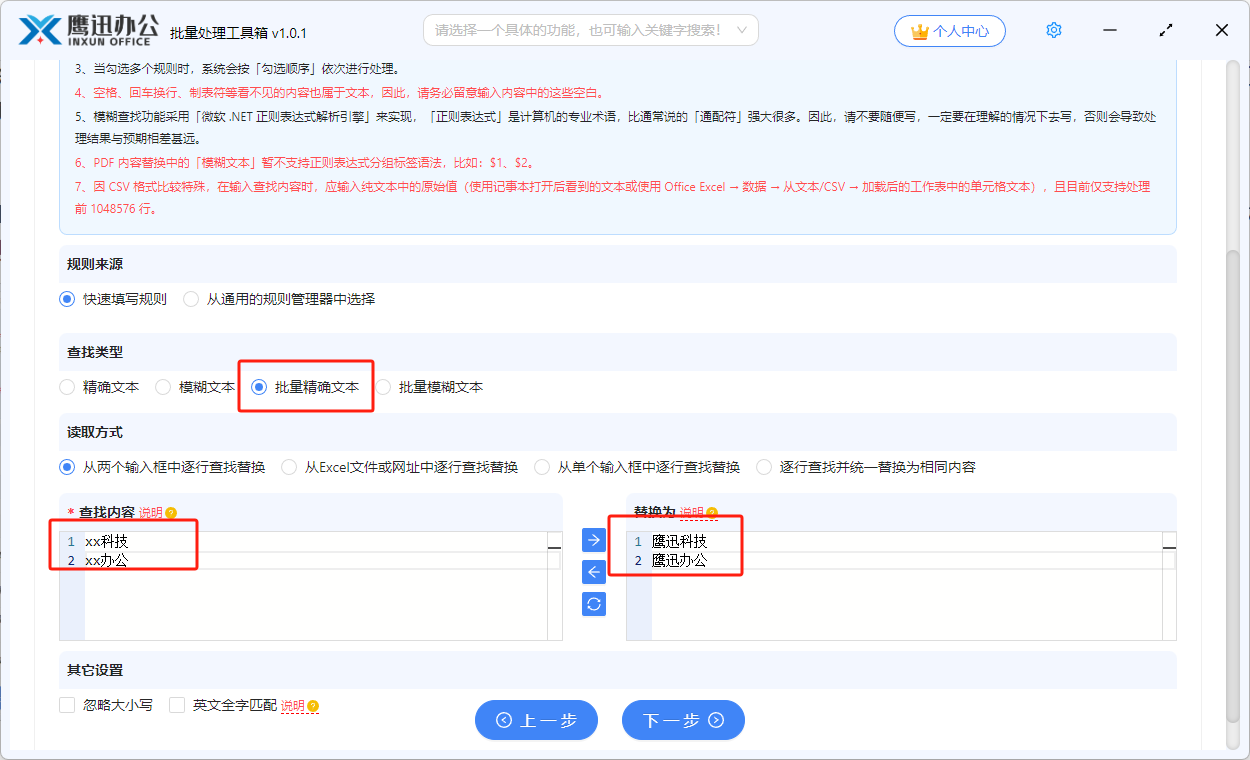Select the 模糊文本 find type

[162, 386]
